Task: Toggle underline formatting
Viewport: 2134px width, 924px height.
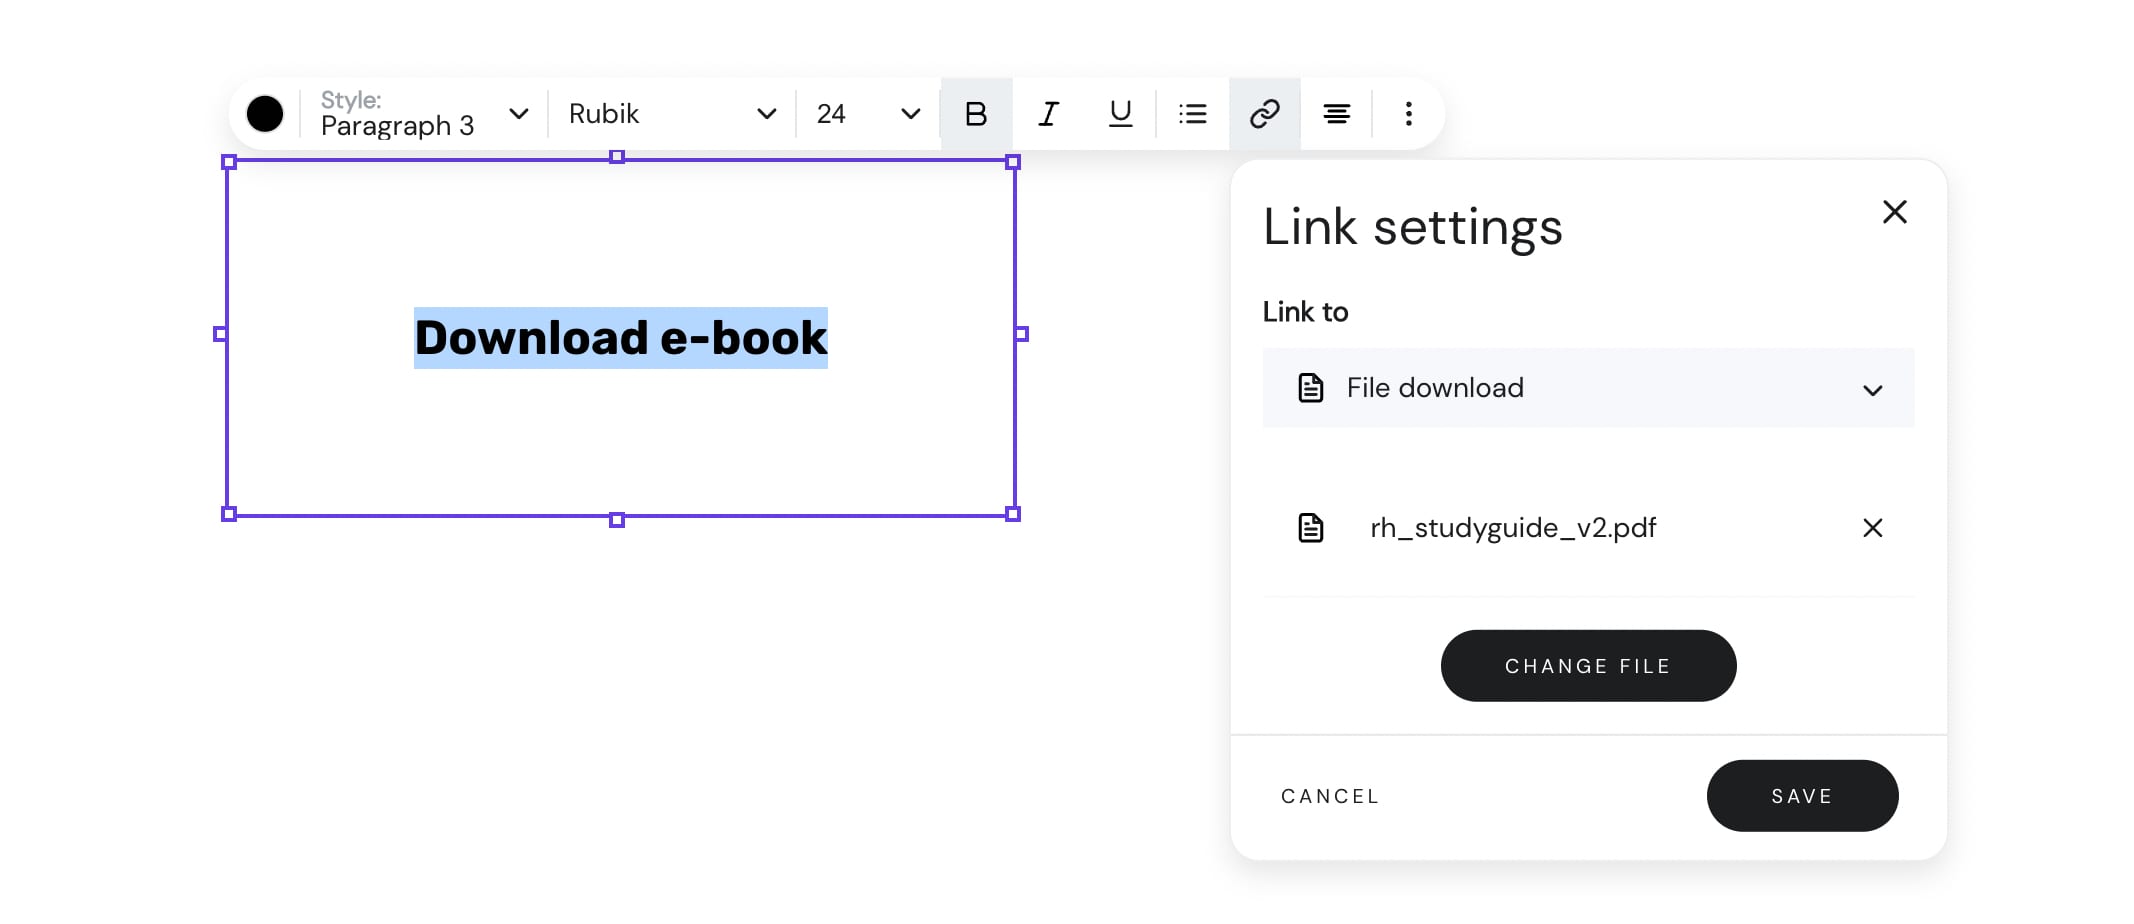Action: point(1120,114)
